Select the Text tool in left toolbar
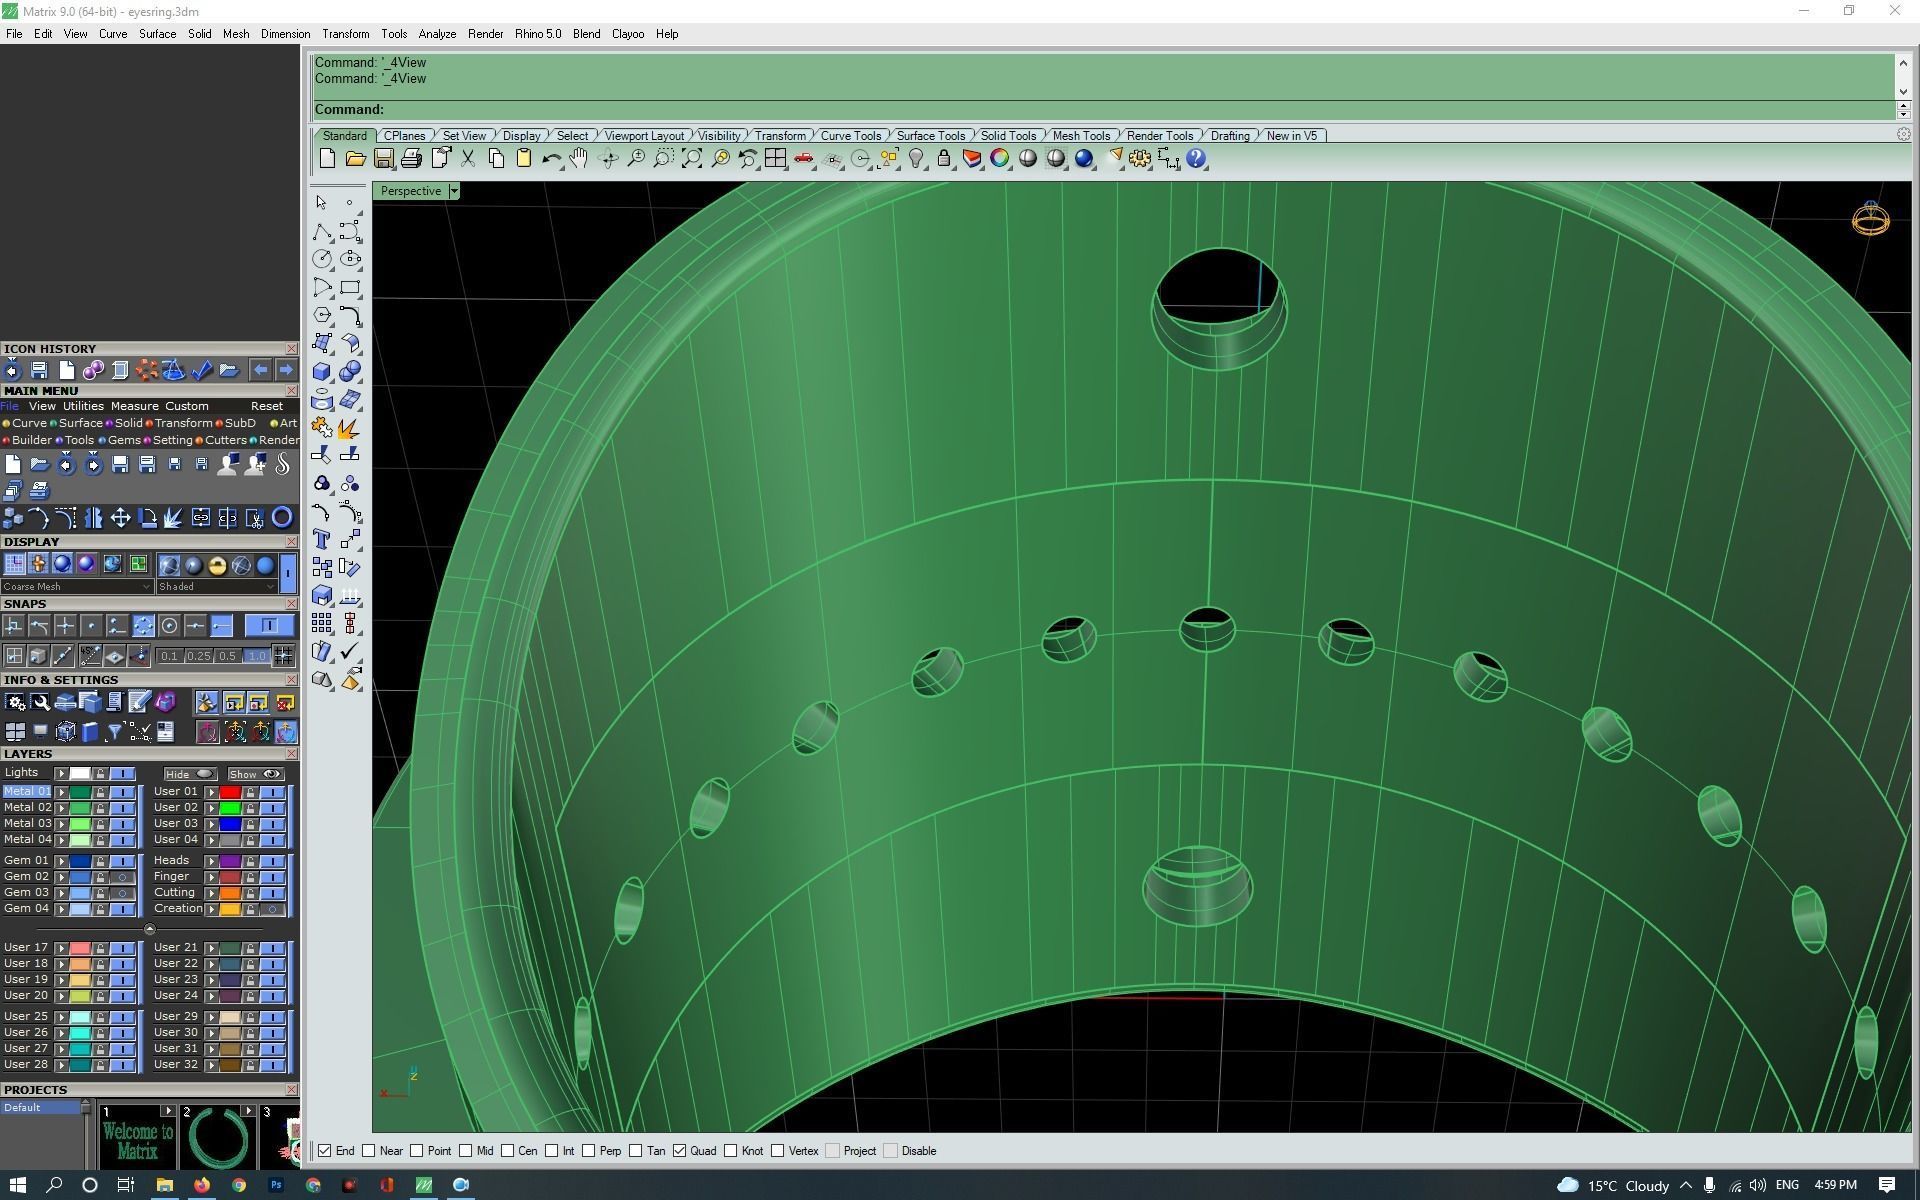Screen dimensions: 1920x1200 pyautogui.click(x=321, y=540)
